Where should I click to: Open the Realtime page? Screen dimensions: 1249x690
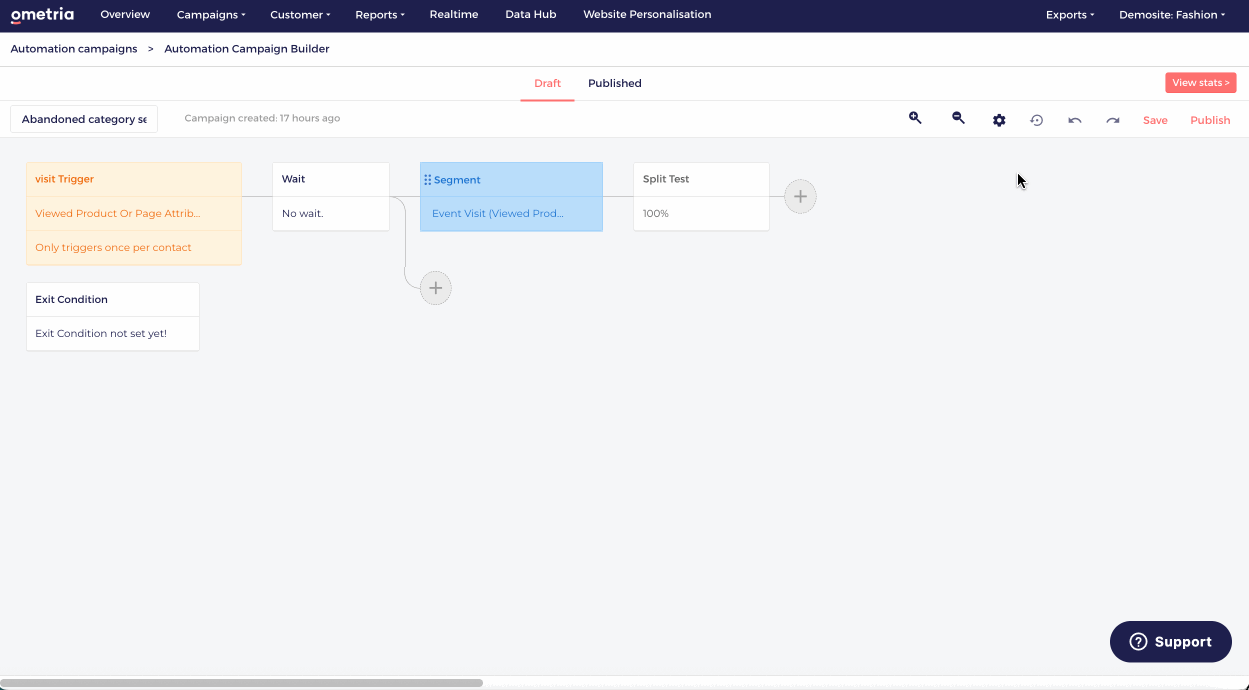point(454,15)
